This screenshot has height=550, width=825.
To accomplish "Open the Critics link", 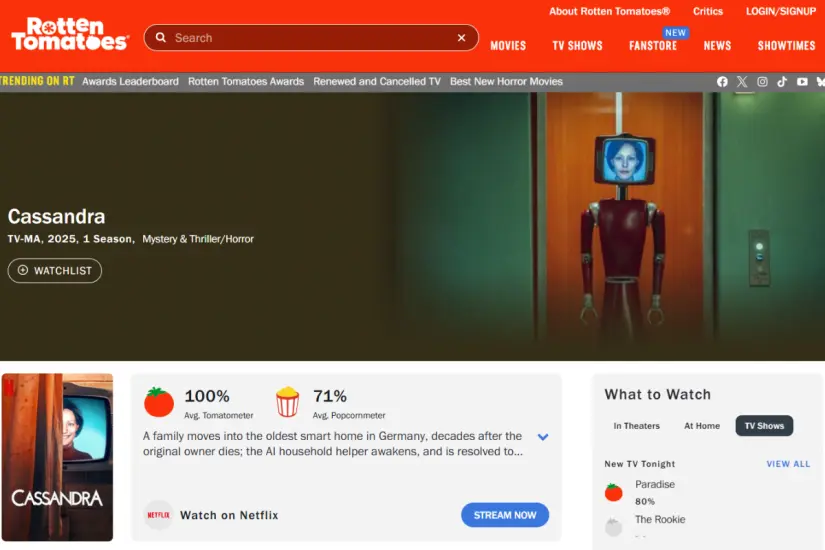I will coord(708,12).
